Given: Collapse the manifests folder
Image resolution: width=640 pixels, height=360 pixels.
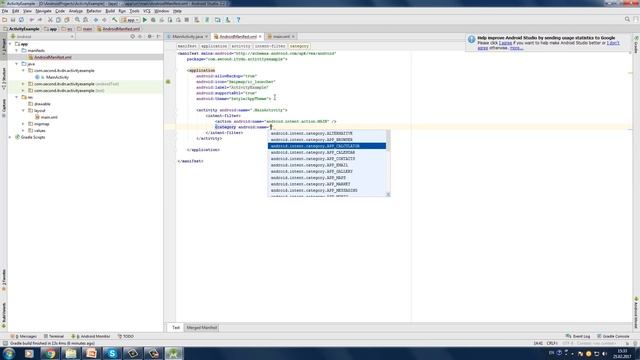Looking at the screenshot, I should click(17, 51).
